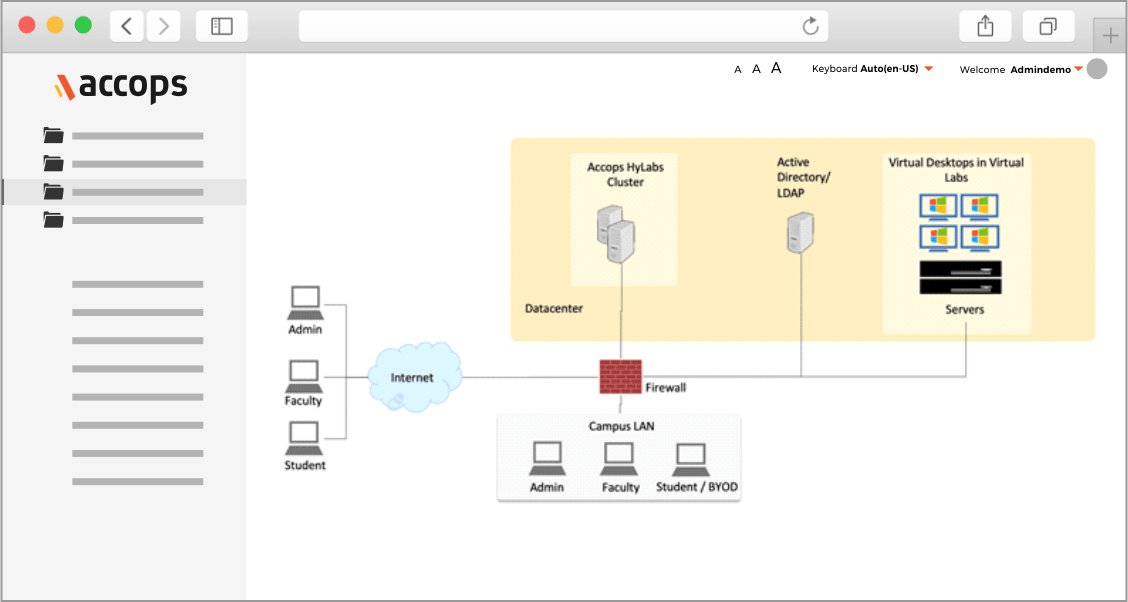Image resolution: width=1128 pixels, height=602 pixels.
Task: Reload the page with the refresh icon
Action: coord(810,27)
